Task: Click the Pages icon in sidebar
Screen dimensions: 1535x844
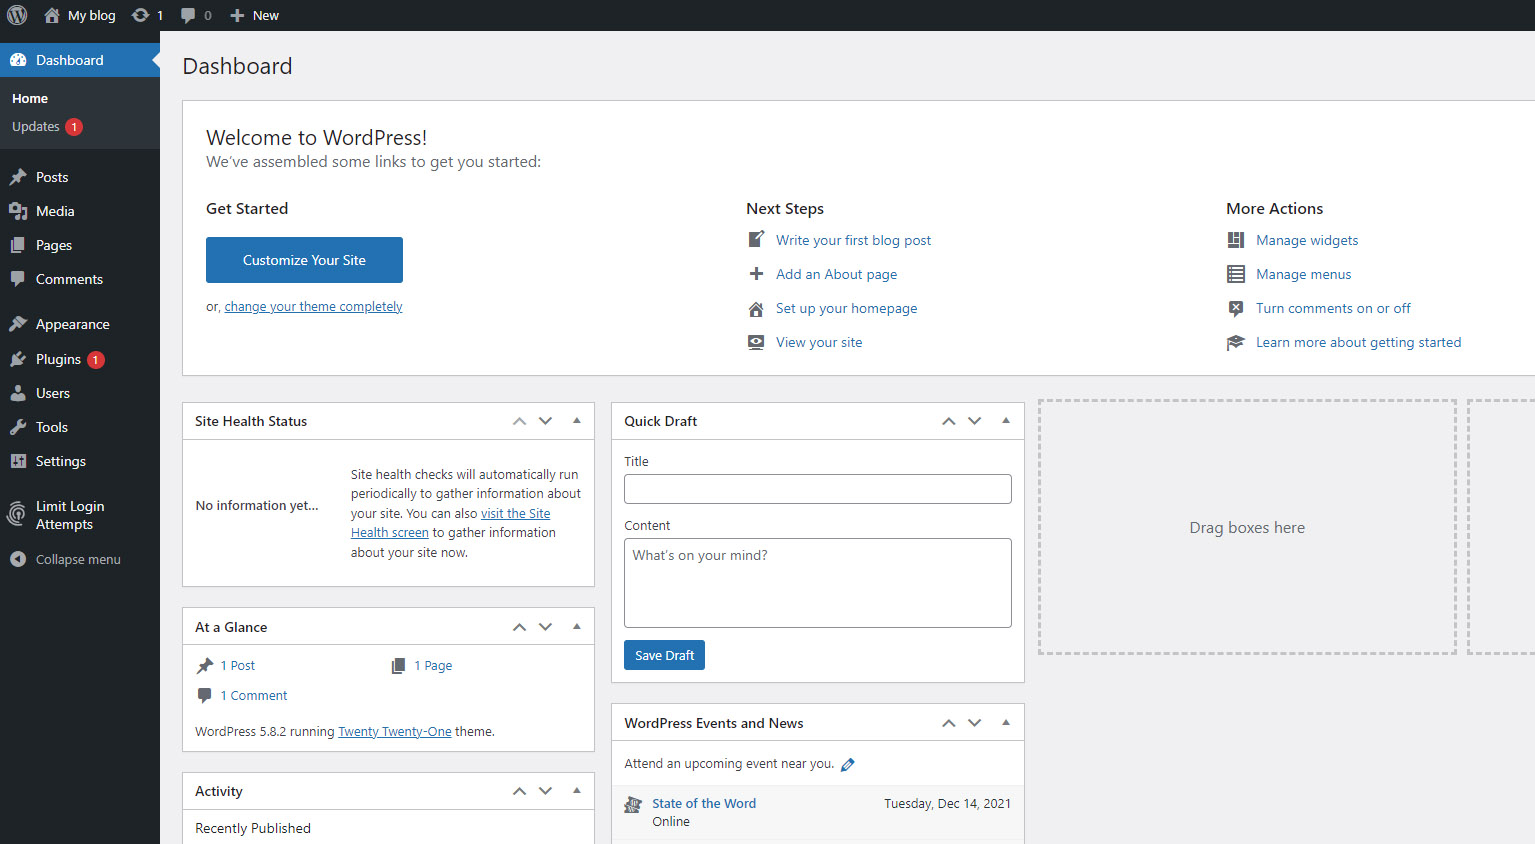Action: [x=18, y=245]
